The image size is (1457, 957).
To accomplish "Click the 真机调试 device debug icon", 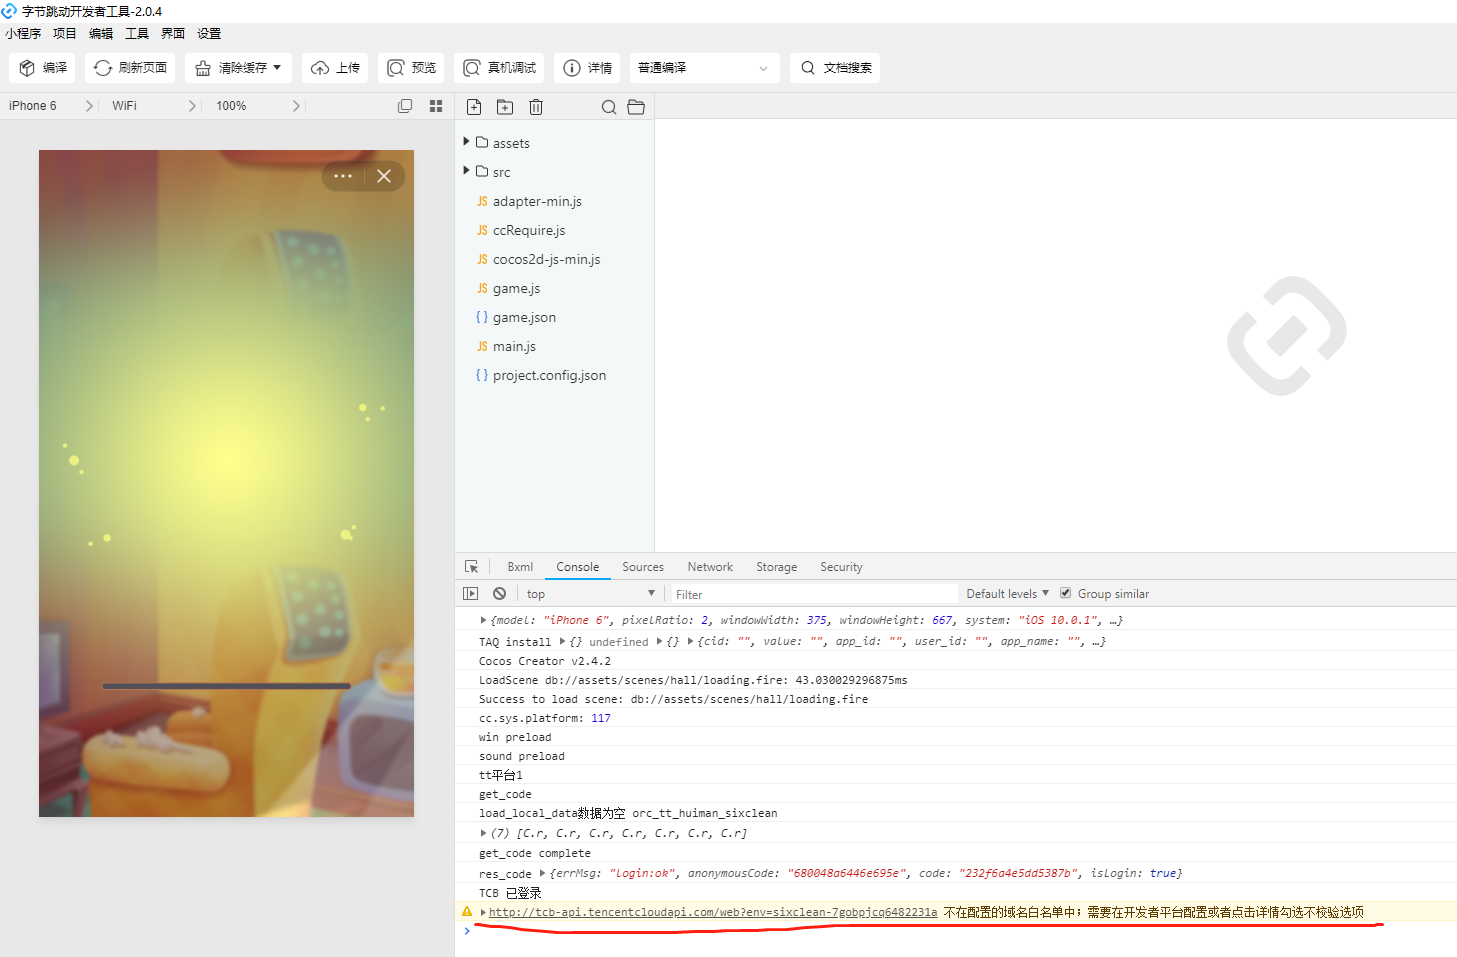I will click(472, 68).
